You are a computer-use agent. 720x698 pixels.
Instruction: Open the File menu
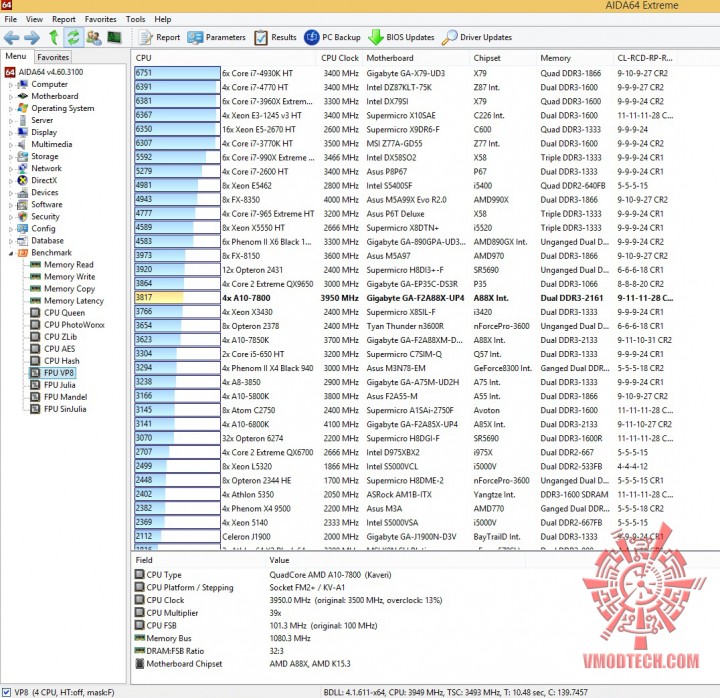click(x=11, y=19)
